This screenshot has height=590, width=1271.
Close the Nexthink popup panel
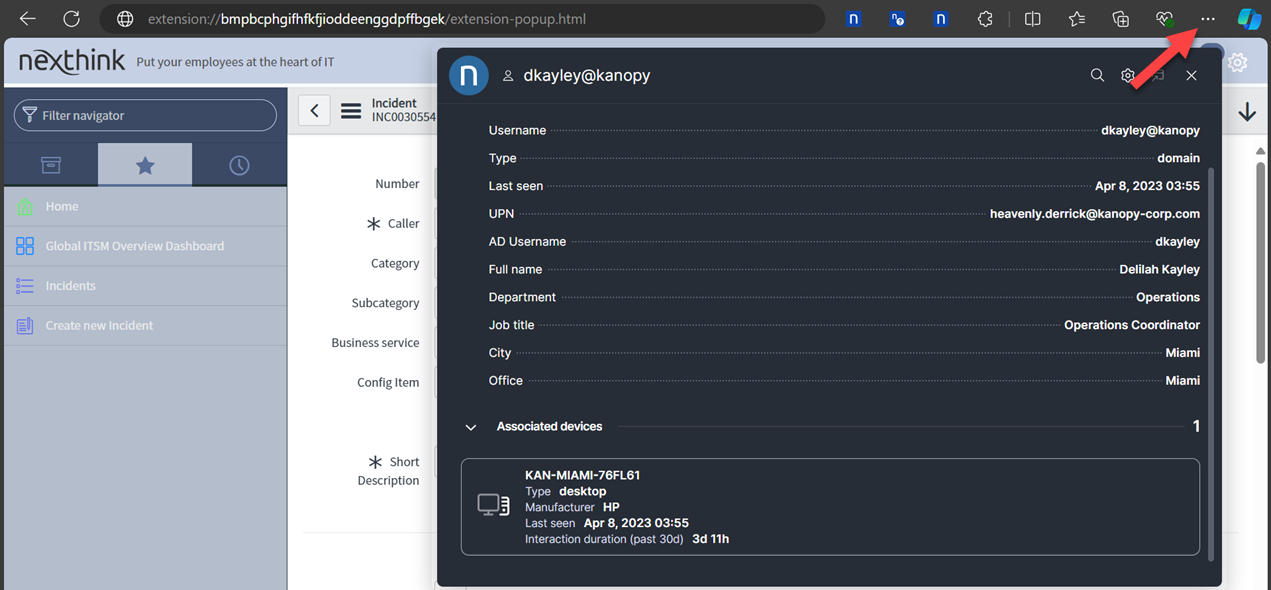point(1191,76)
